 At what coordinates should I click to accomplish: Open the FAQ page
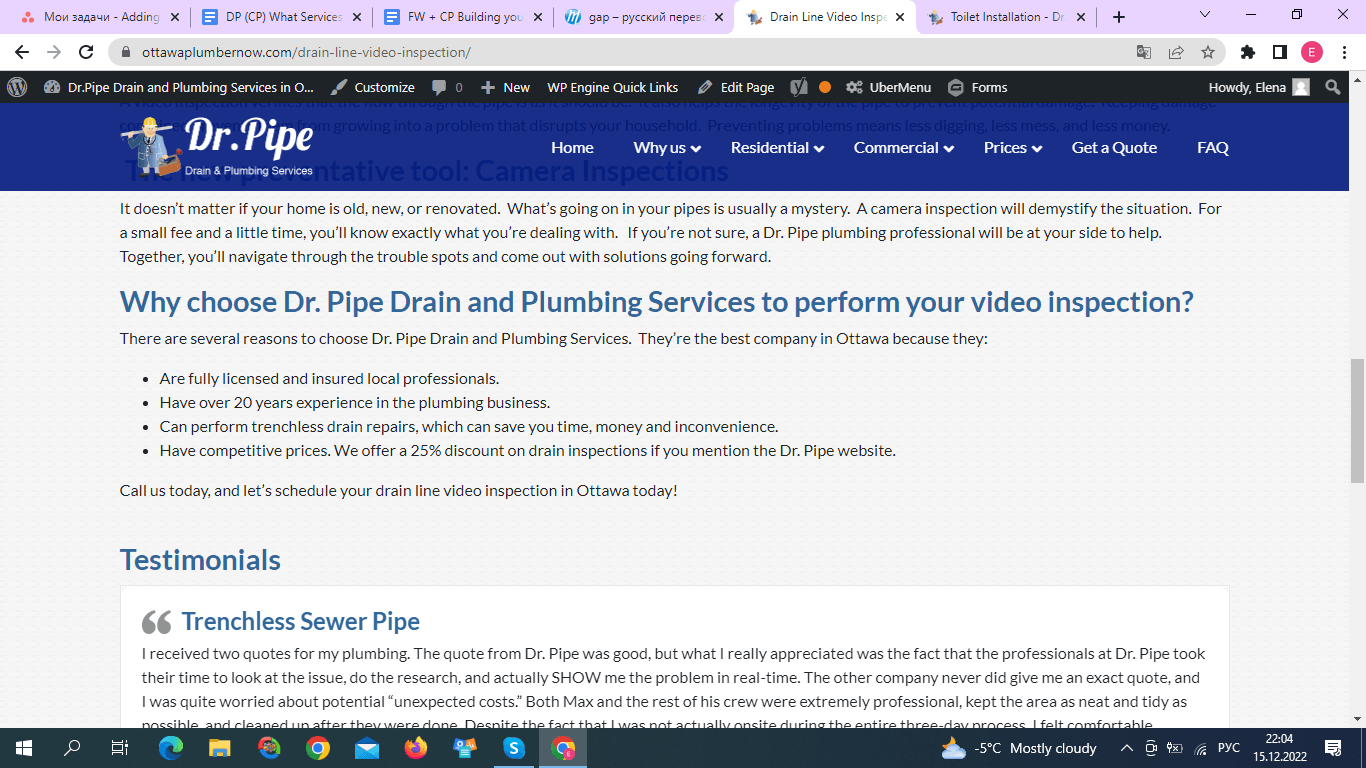point(1212,147)
